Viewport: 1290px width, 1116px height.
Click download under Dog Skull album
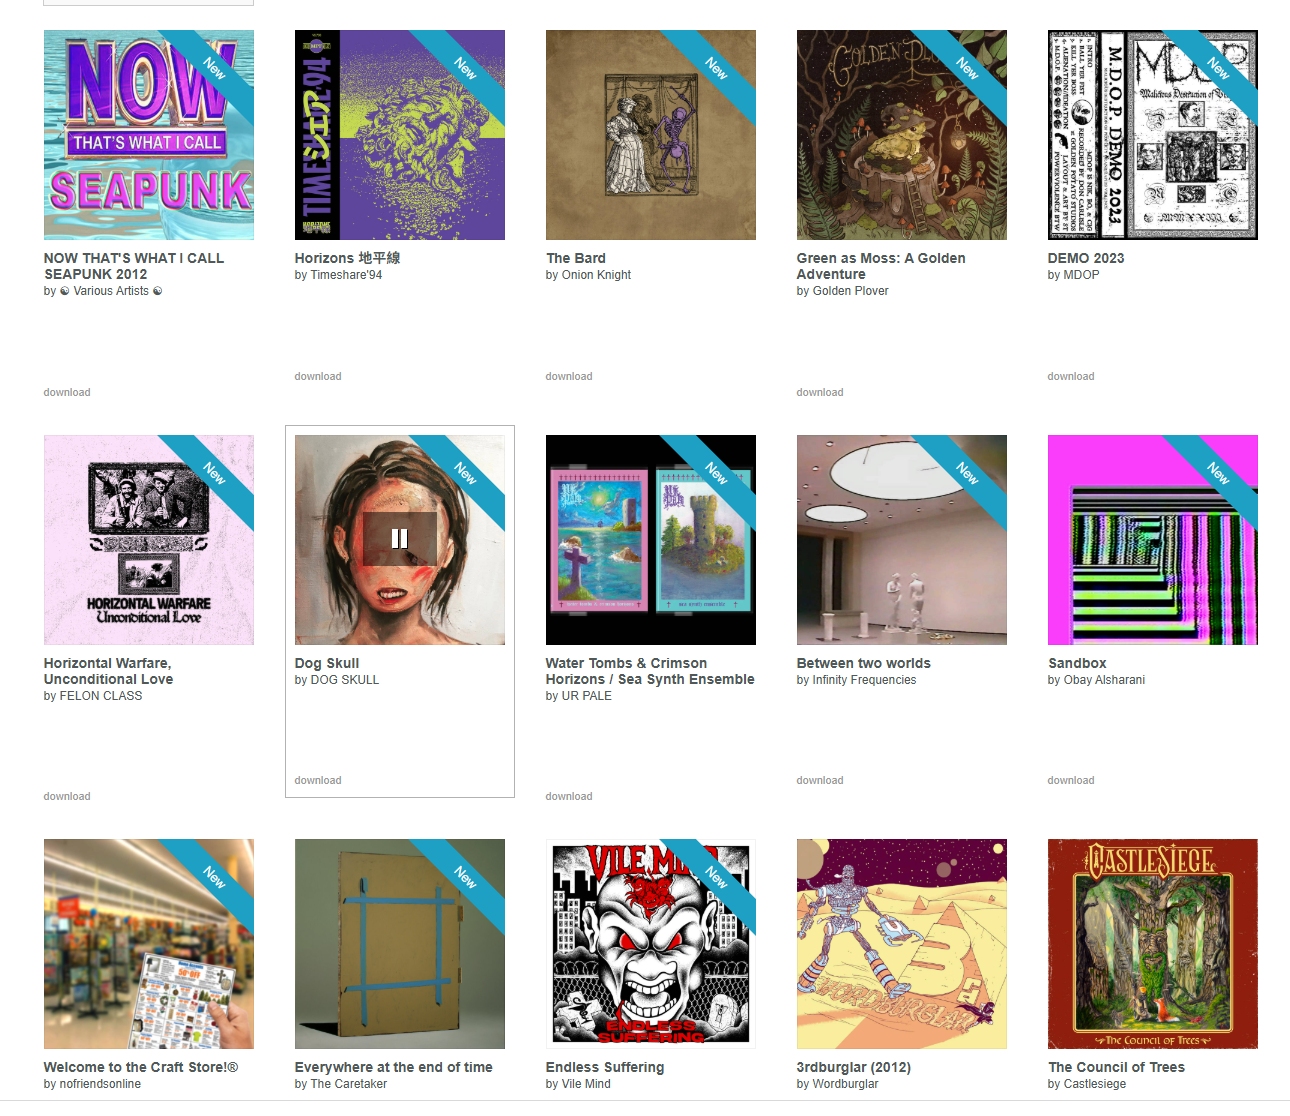(318, 780)
